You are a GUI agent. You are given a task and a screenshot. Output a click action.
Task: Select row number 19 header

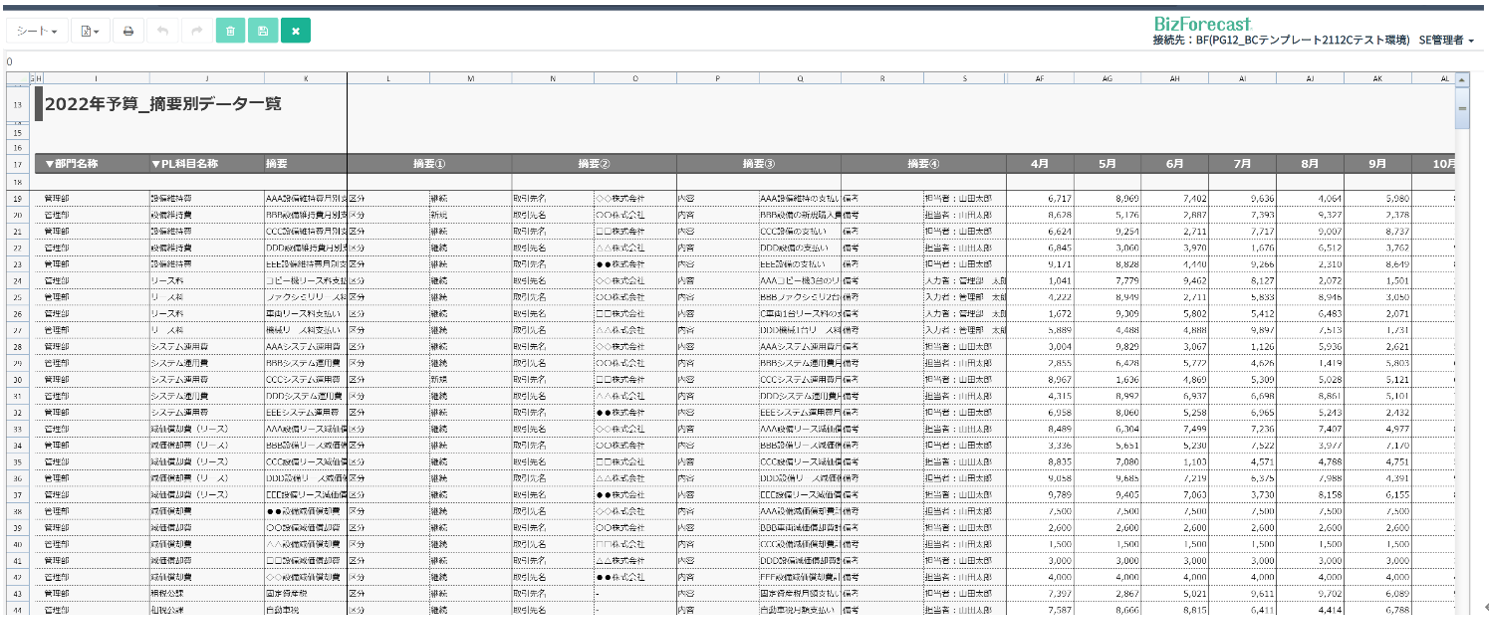(17, 199)
